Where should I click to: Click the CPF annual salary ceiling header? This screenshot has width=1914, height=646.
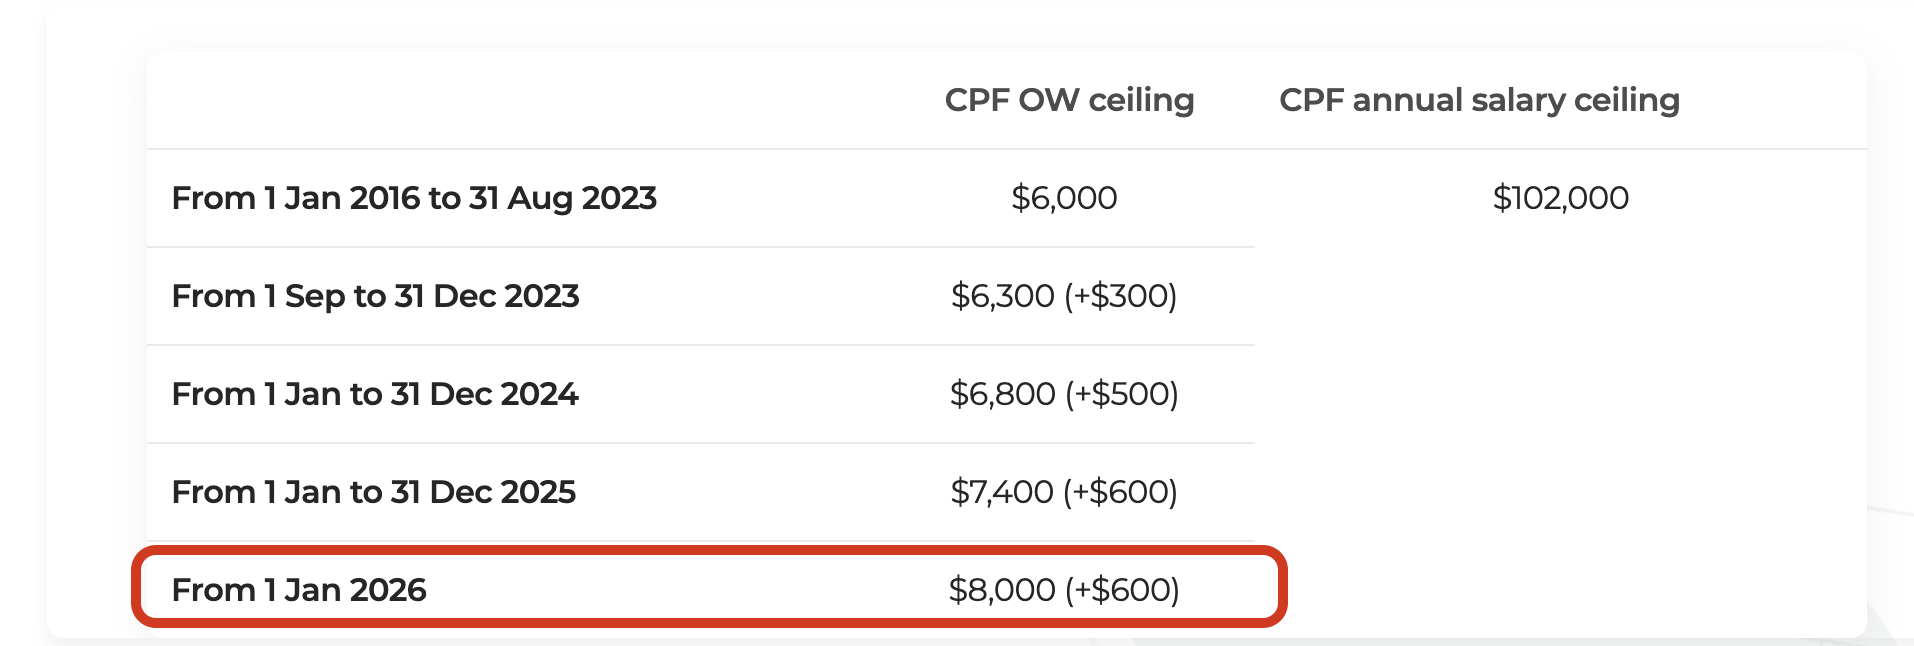click(x=1479, y=100)
